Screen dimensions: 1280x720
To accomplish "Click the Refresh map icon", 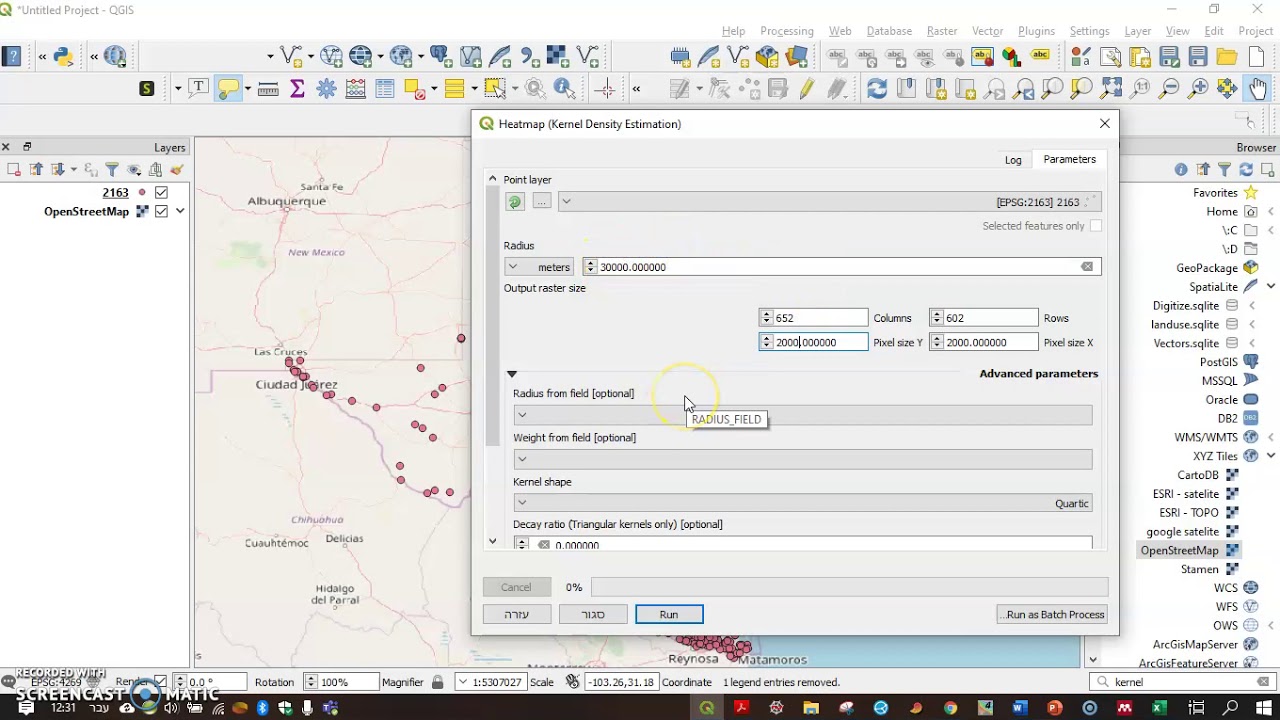I will [x=877, y=89].
